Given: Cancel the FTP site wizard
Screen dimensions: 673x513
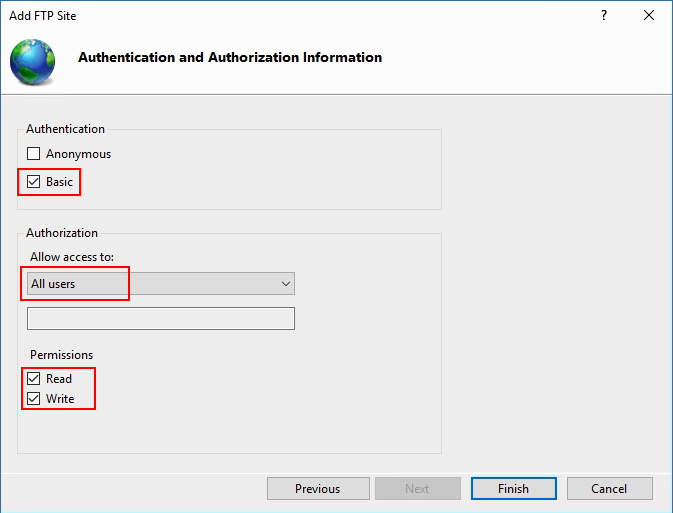Looking at the screenshot, I should [609, 489].
